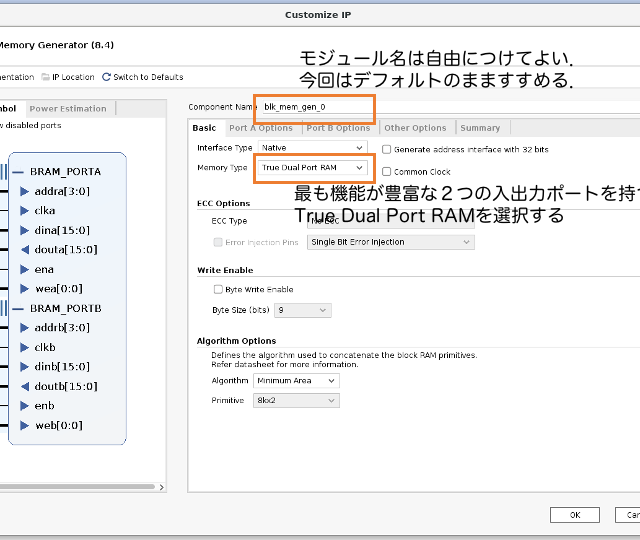Enable Generate address interface with 32 bits
Image resolution: width=640 pixels, height=540 pixels.
click(x=386, y=149)
